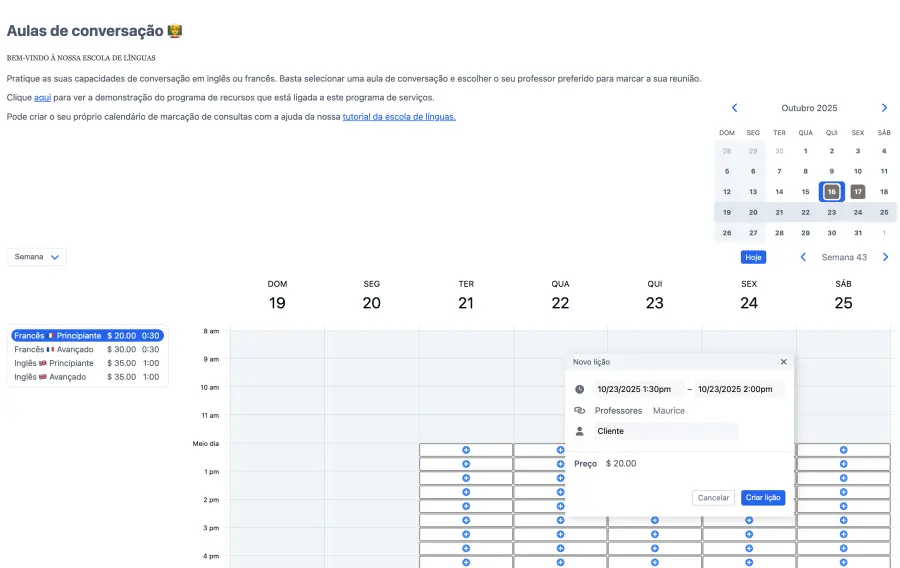Select professor Maurice in dialog
900x568 pixels.
(x=669, y=411)
